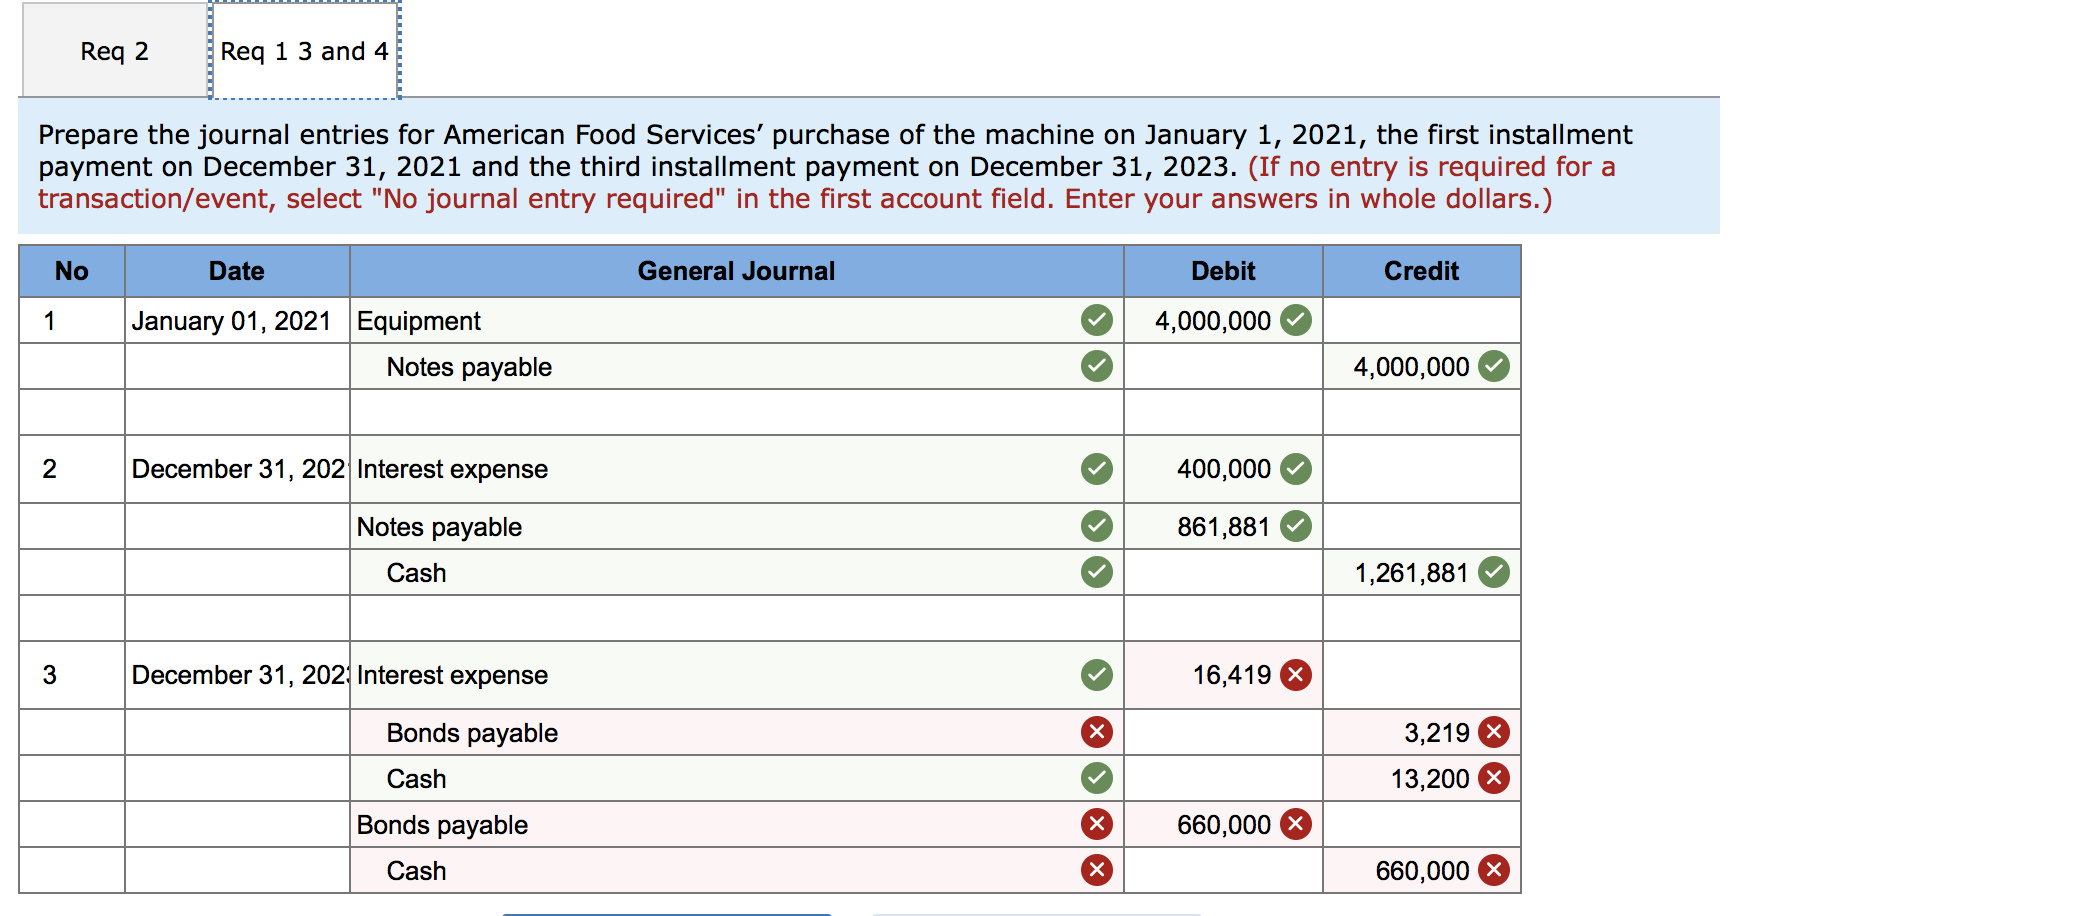Click red X in credit Bonds payable row
This screenshot has width=2096, height=916.
1096,732
